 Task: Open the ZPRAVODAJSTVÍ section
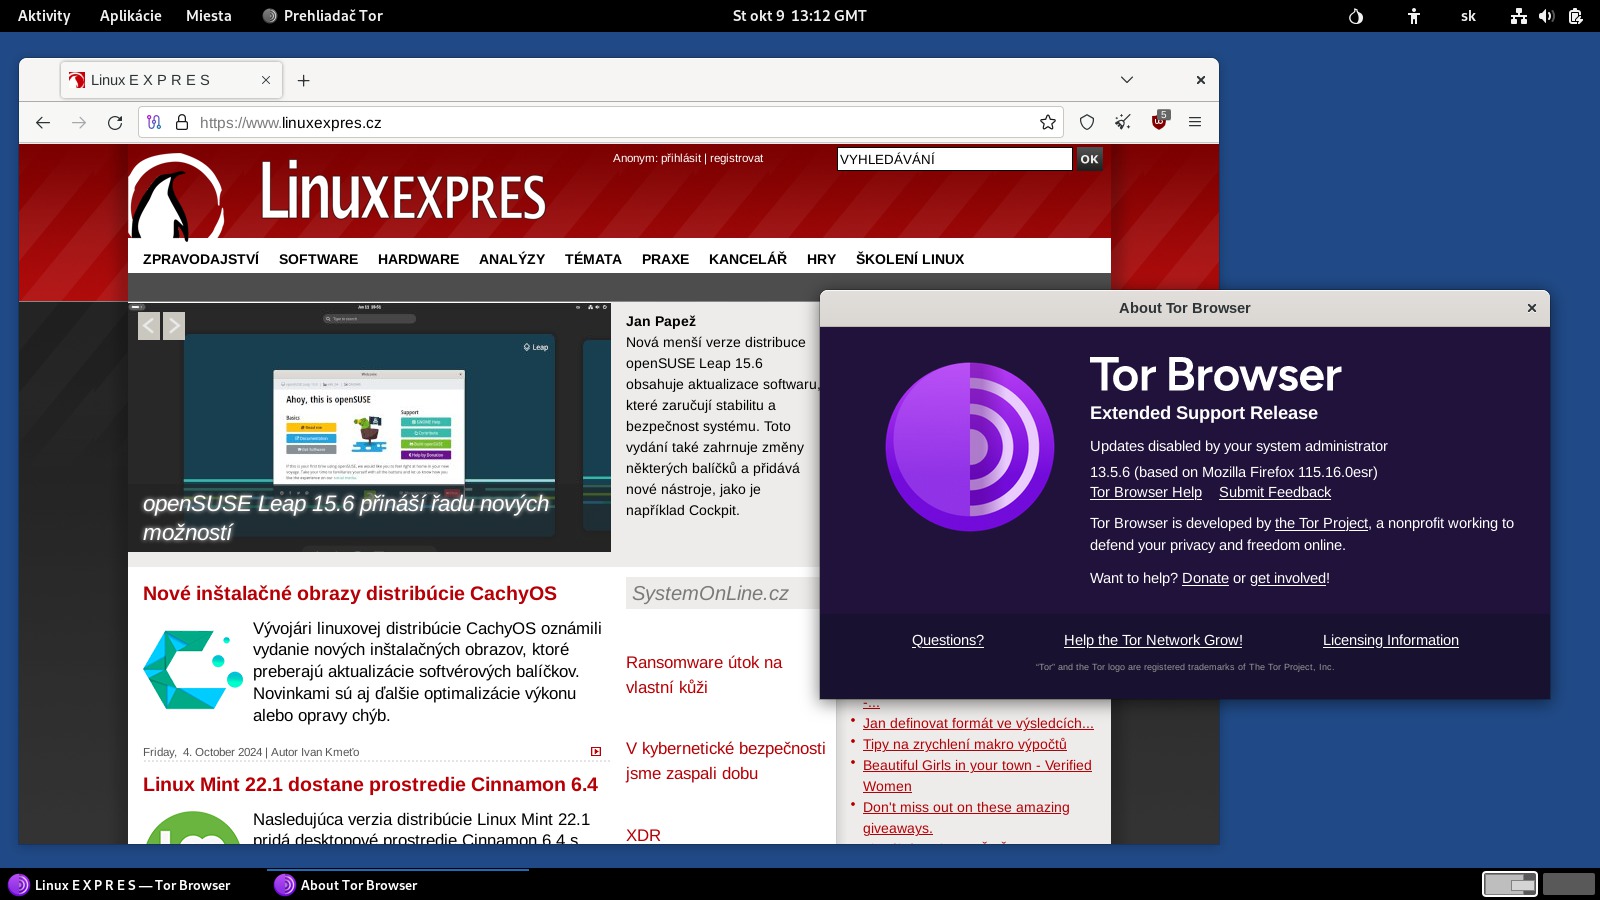201,259
